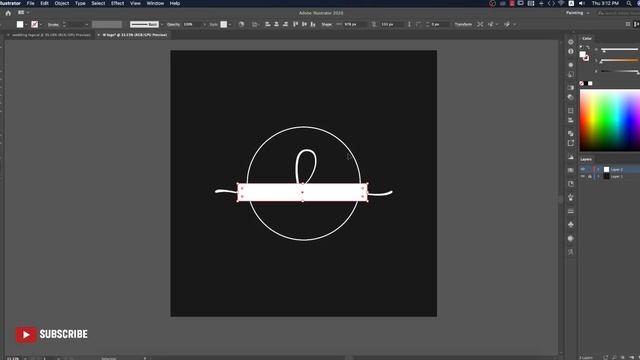The image size is (640, 360).
Task: Close the W logo document tab
Action: 98,35
